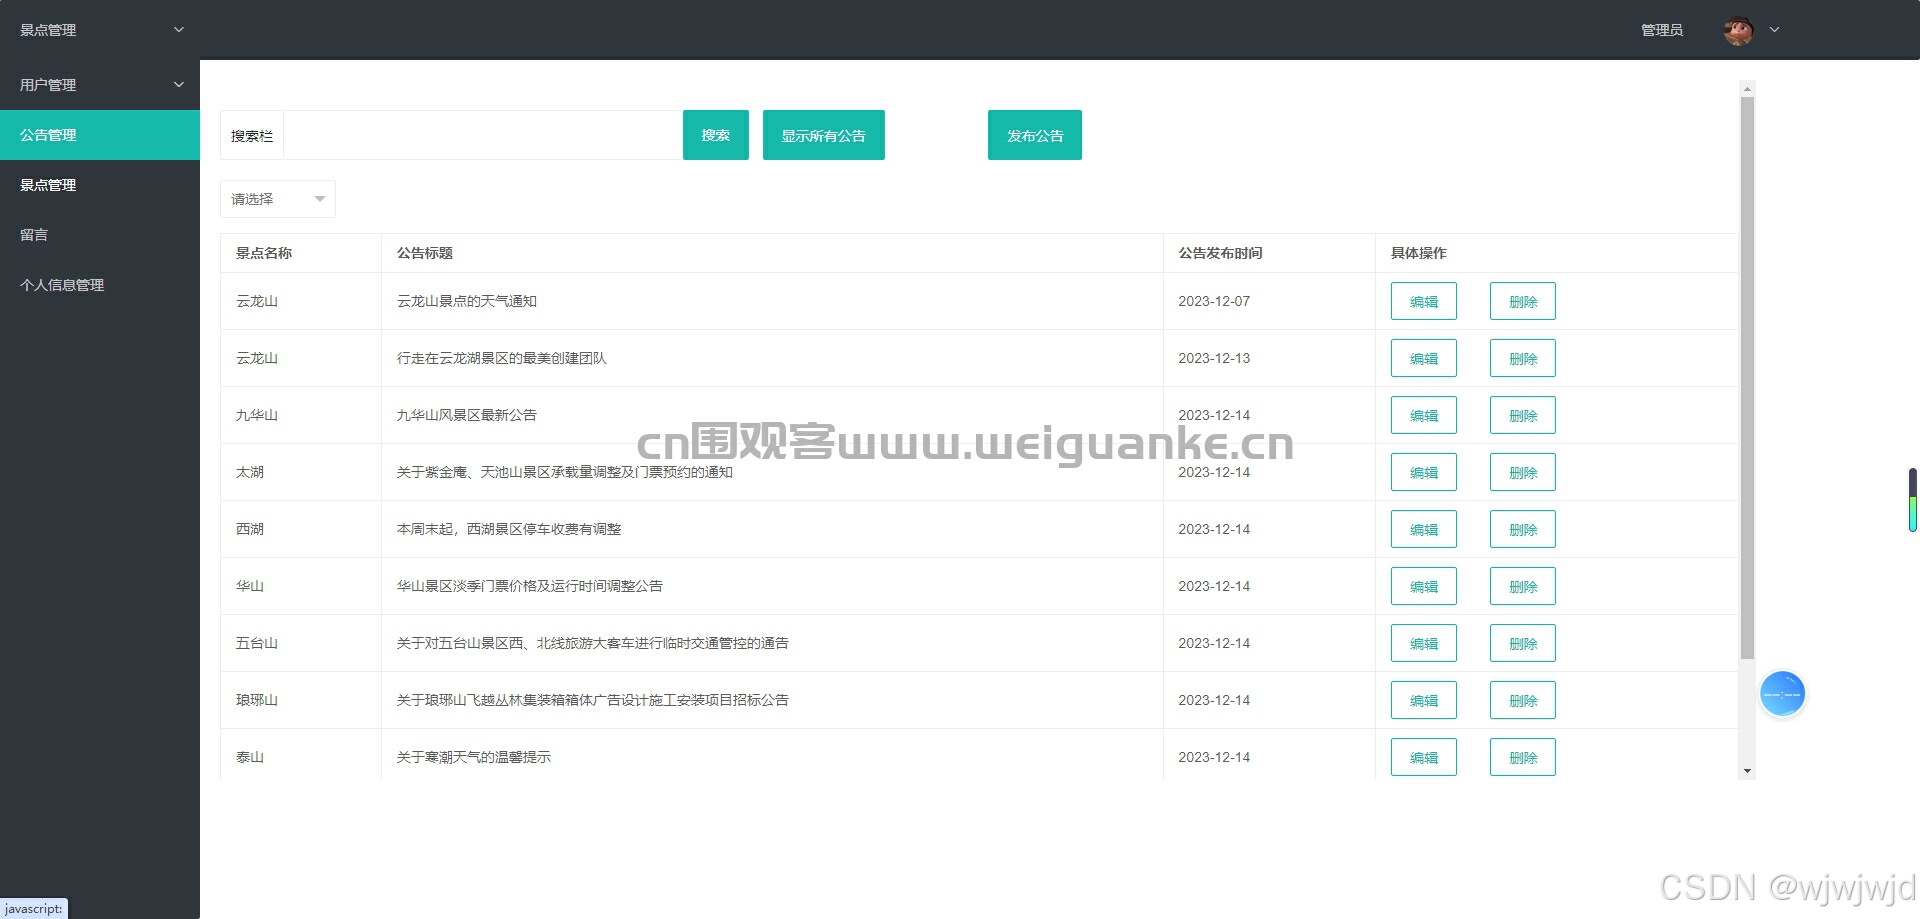Image resolution: width=1920 pixels, height=919 pixels.
Task: Delete the 泰山 cold wave notice
Action: pos(1523,757)
